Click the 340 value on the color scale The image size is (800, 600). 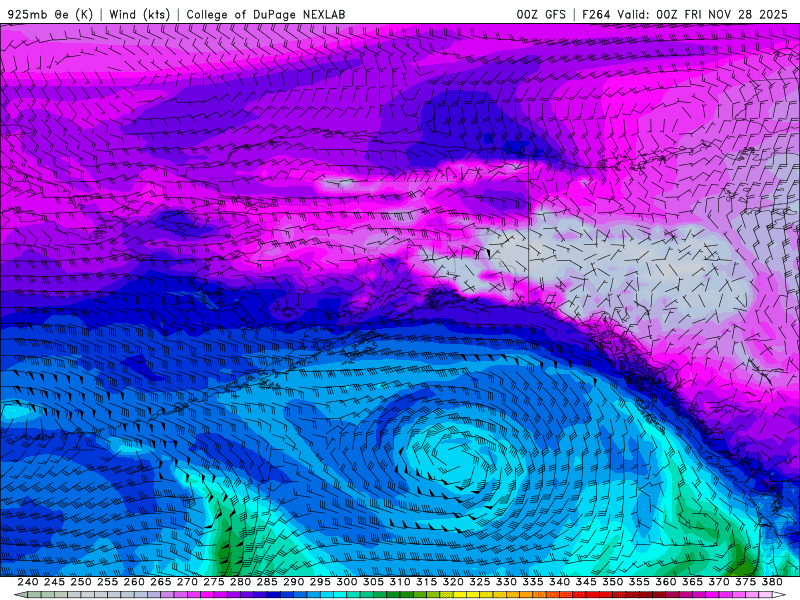[559, 582]
